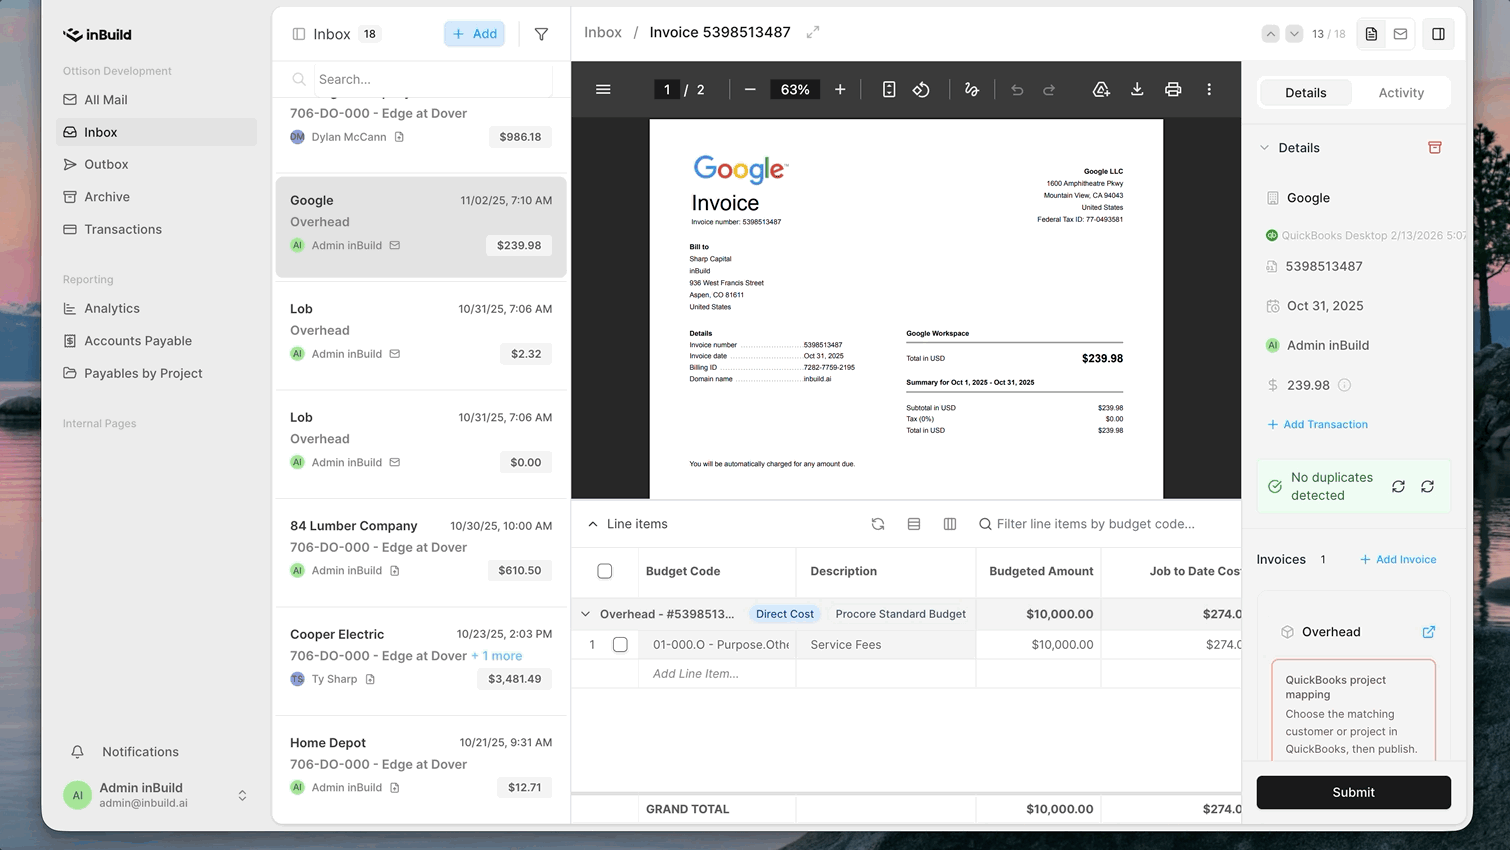This screenshot has width=1510, height=850.
Task: Focus the inbox Search field
Action: (x=432, y=79)
